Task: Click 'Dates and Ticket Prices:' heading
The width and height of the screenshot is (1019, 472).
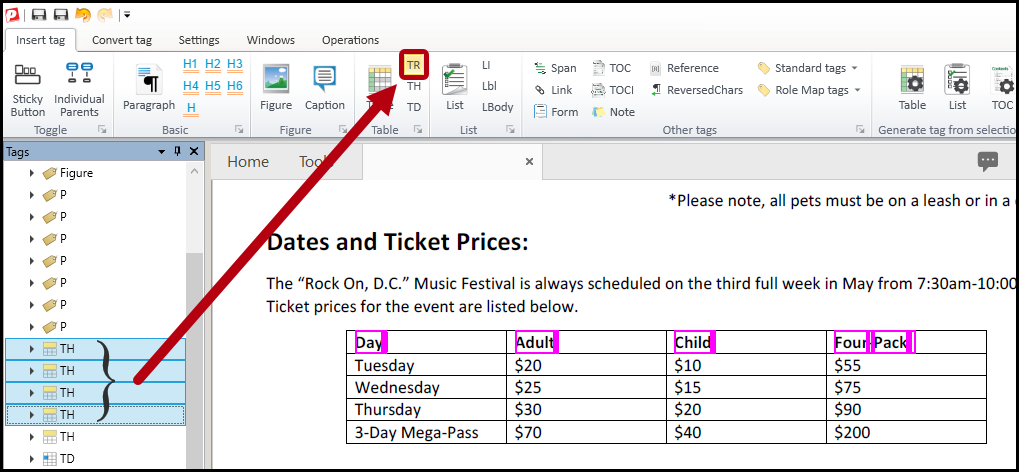Action: [397, 243]
